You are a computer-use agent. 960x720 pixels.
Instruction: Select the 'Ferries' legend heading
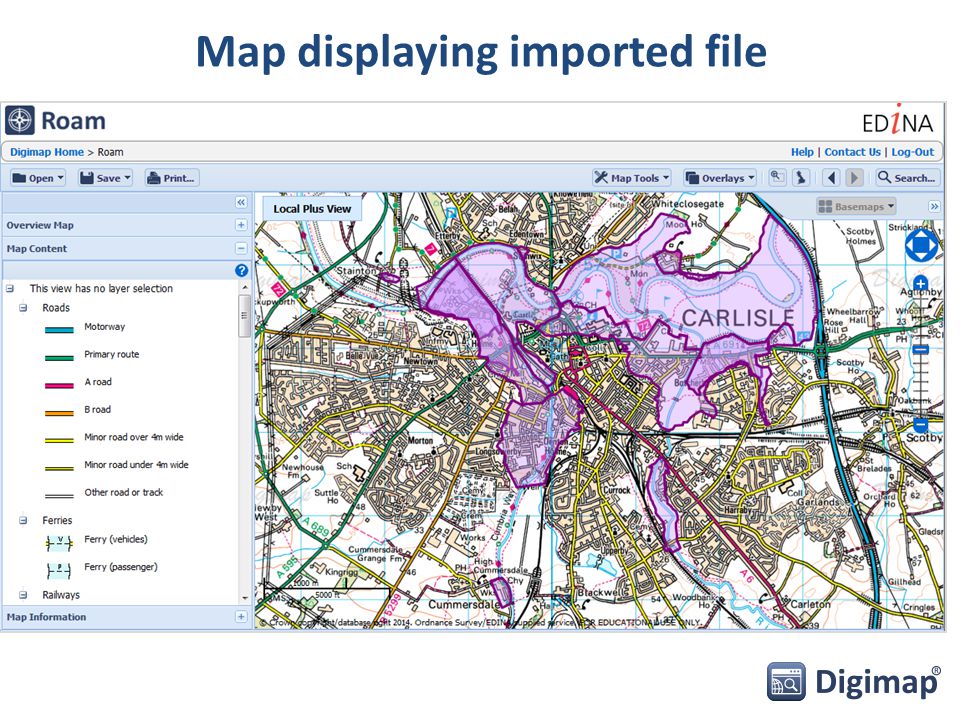click(57, 520)
